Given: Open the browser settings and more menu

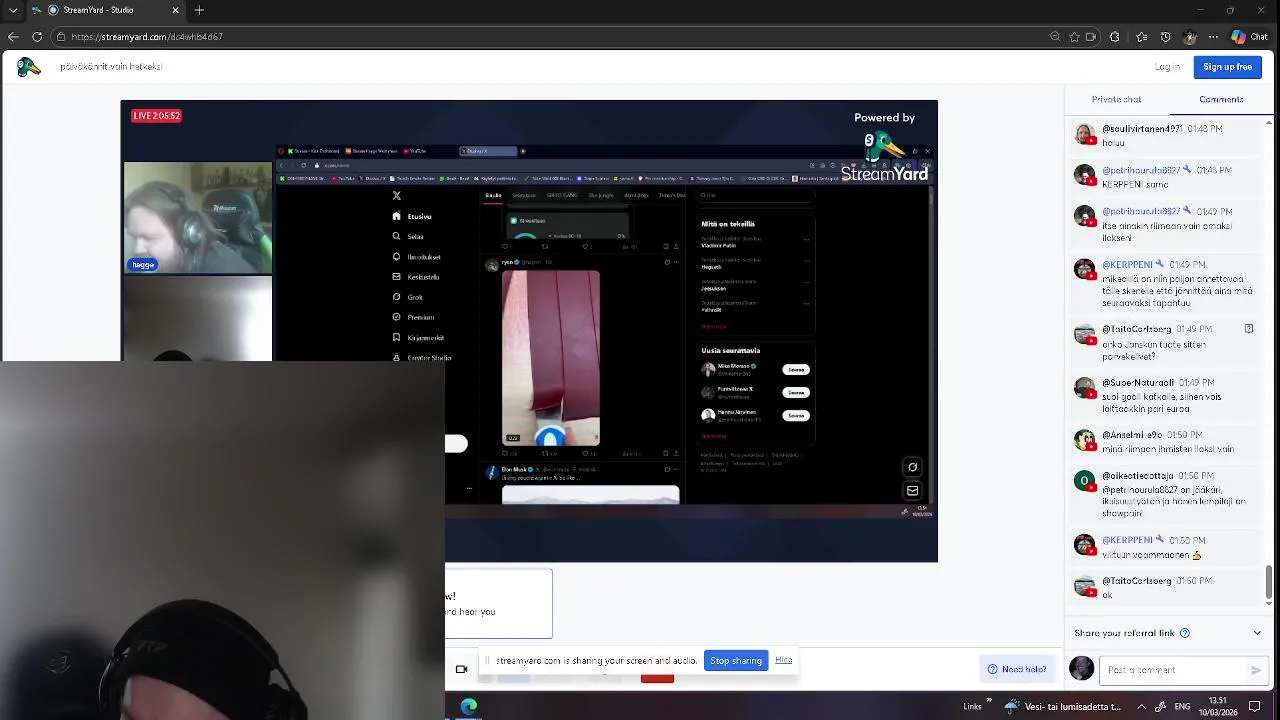Looking at the screenshot, I should (1213, 37).
